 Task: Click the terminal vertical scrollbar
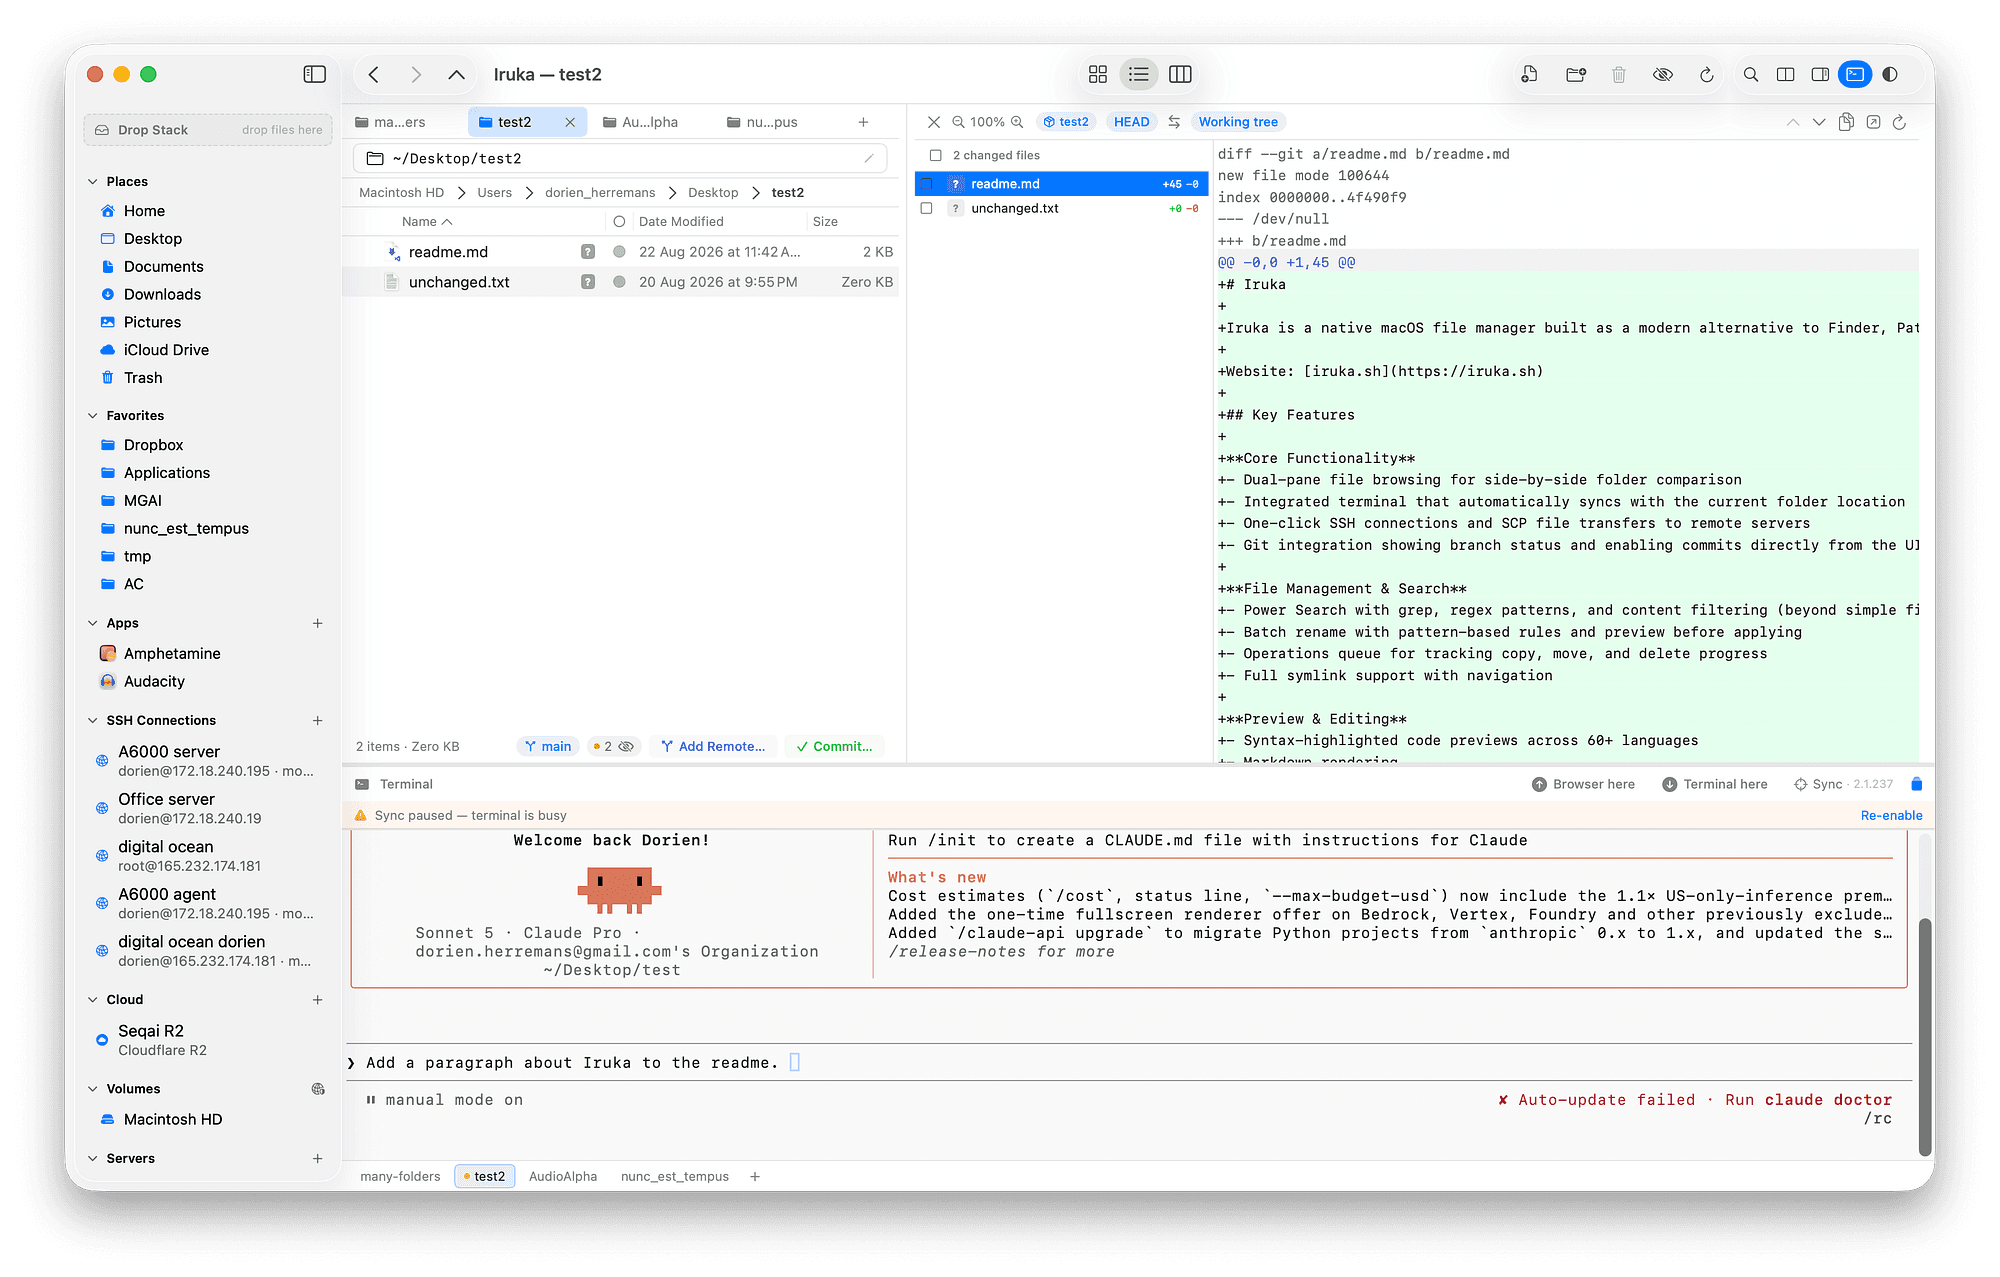point(1925,1035)
